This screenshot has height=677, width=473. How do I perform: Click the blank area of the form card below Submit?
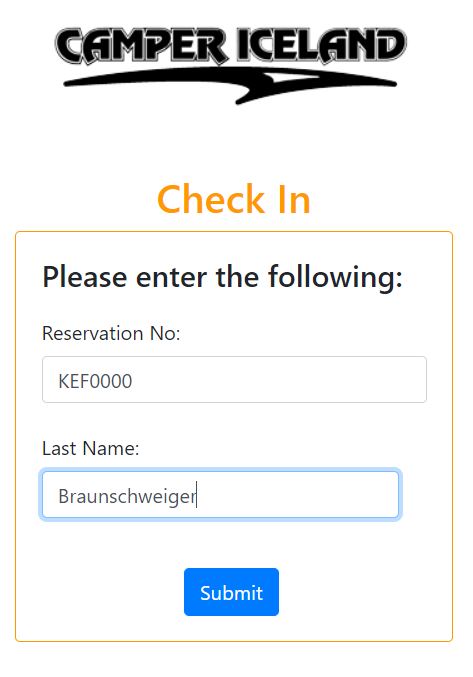(x=231, y=628)
